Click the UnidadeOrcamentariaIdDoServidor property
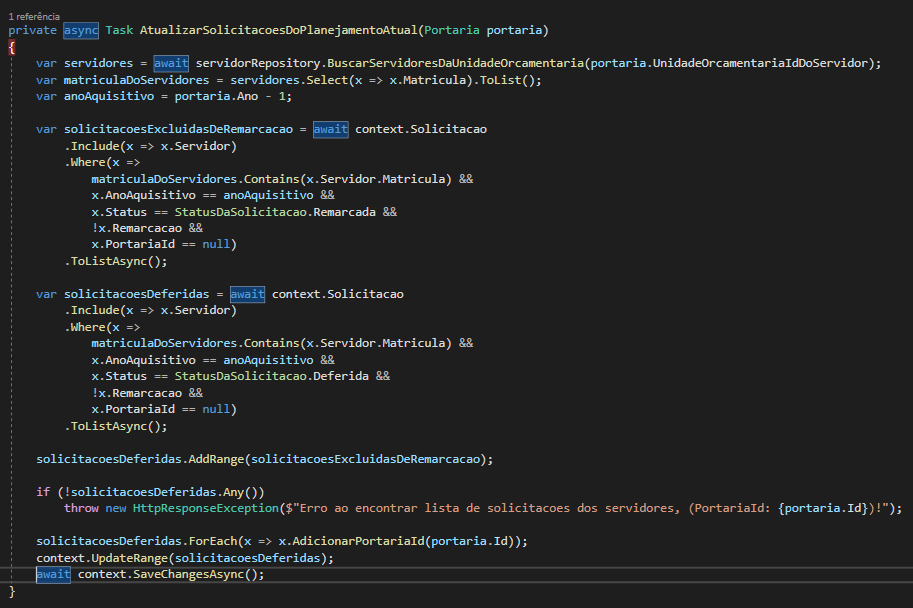The image size is (913, 608). (x=760, y=63)
